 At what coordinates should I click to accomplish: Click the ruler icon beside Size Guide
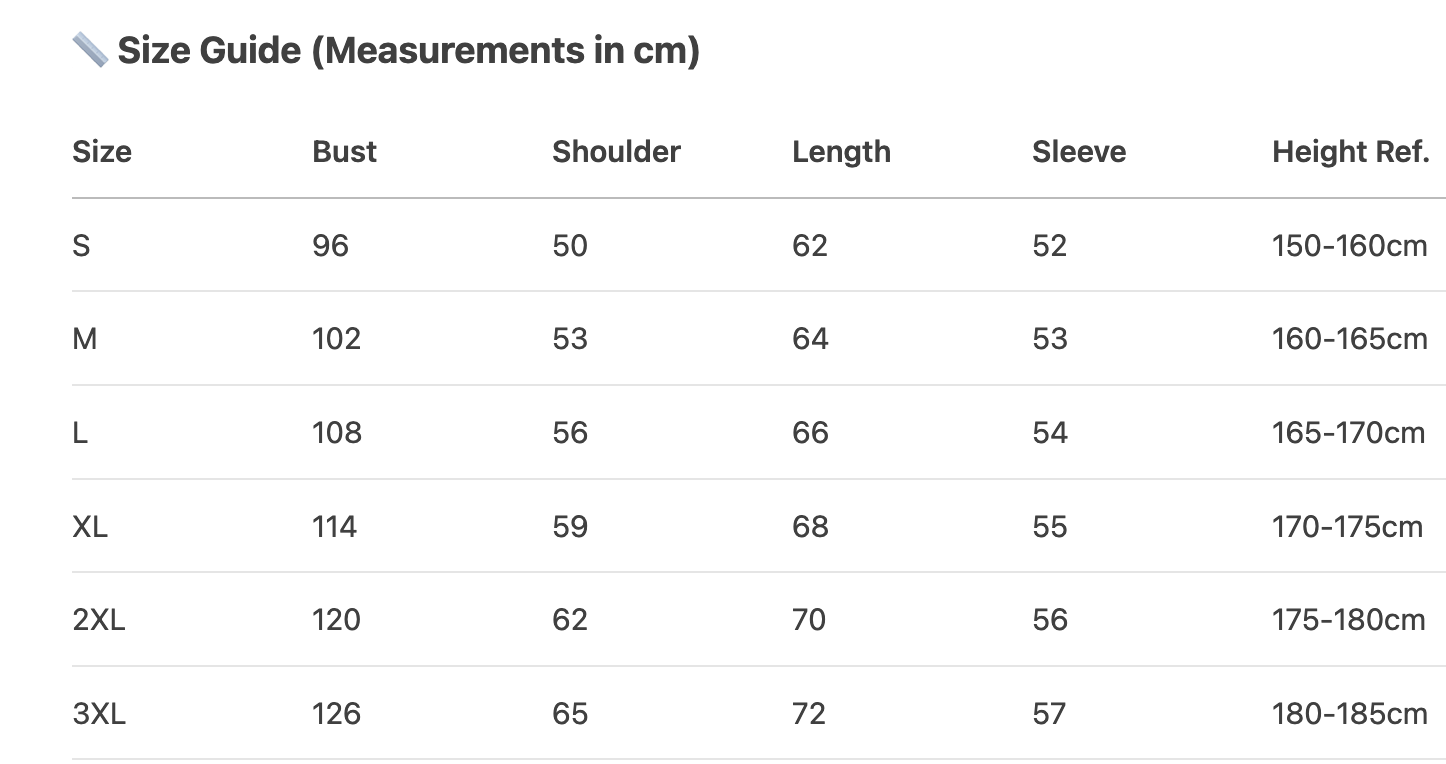[x=90, y=49]
